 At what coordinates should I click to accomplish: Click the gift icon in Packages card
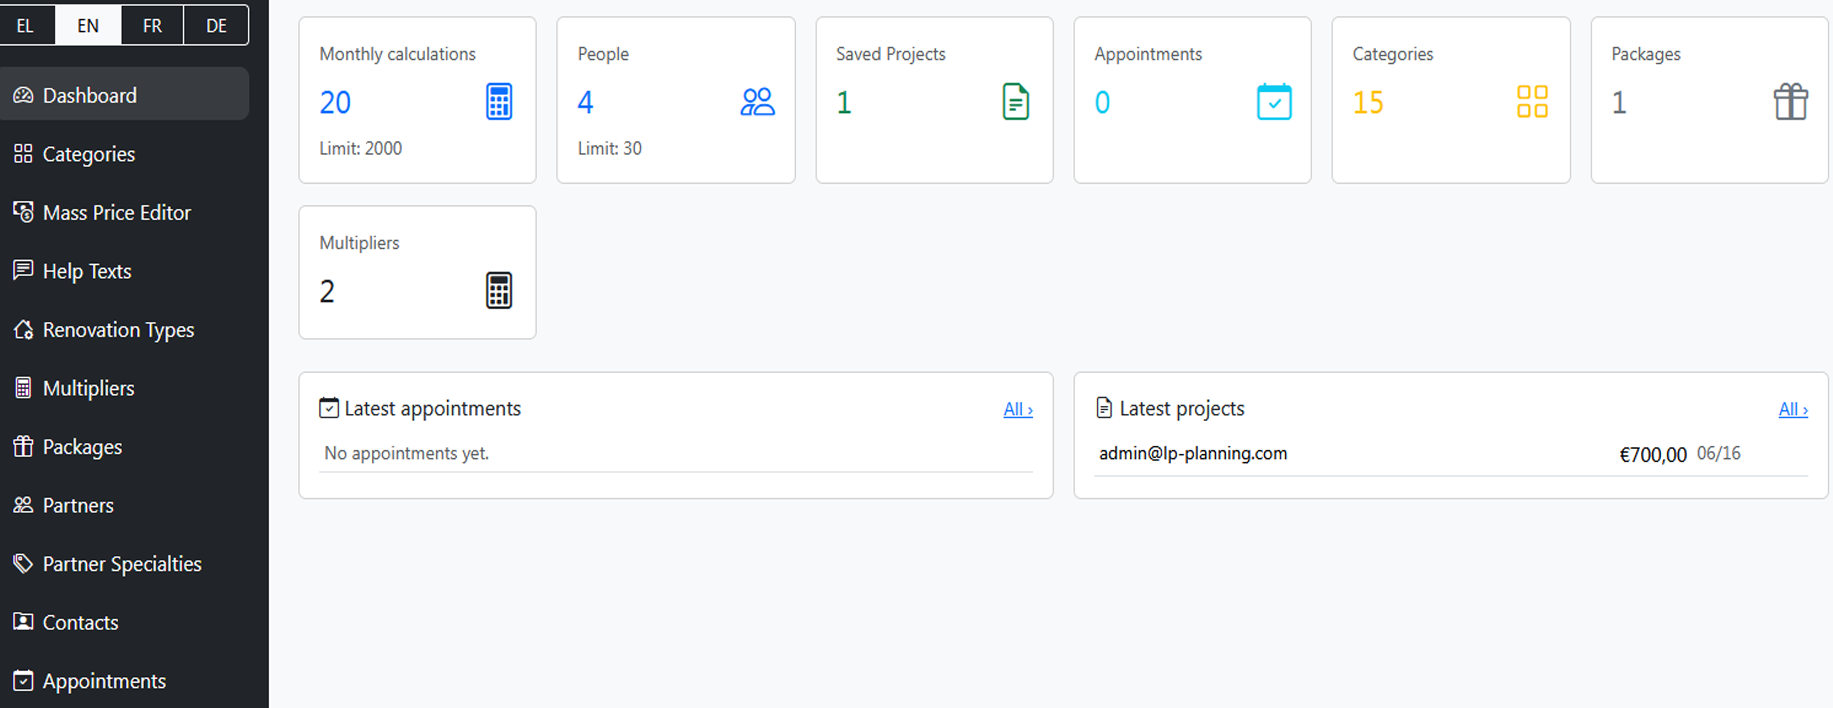point(1791,102)
